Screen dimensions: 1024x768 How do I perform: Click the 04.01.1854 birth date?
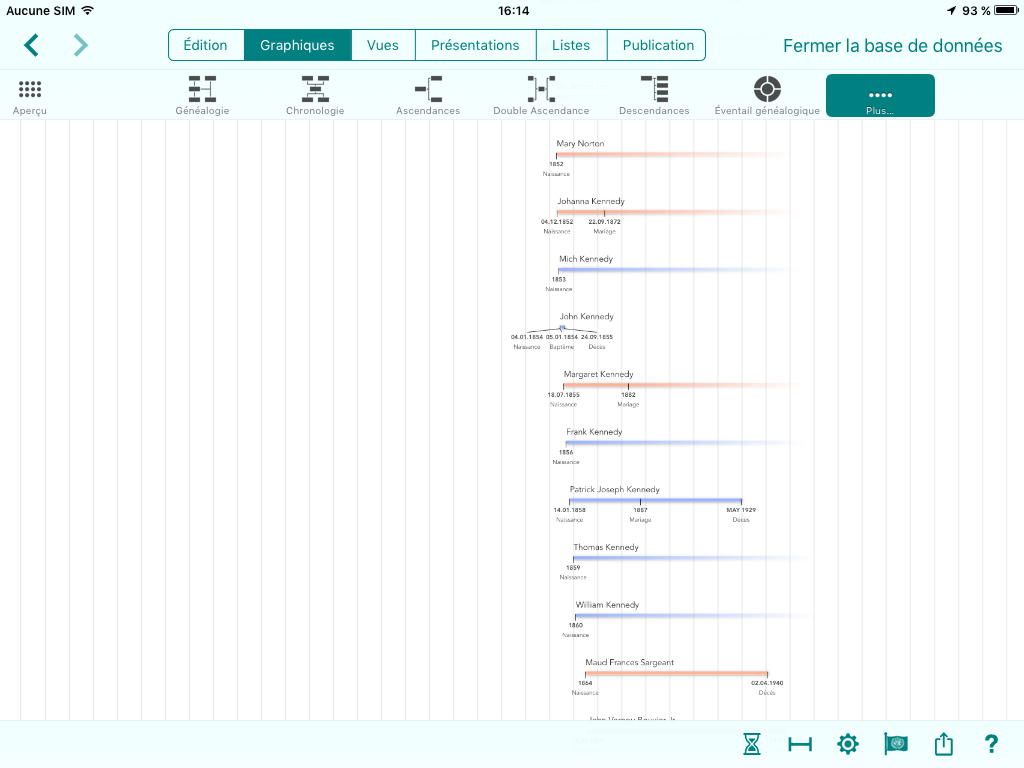click(x=526, y=337)
